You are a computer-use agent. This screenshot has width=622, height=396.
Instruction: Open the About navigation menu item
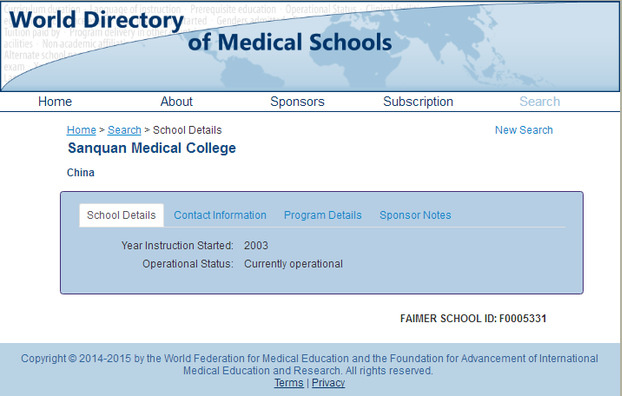[x=176, y=102]
